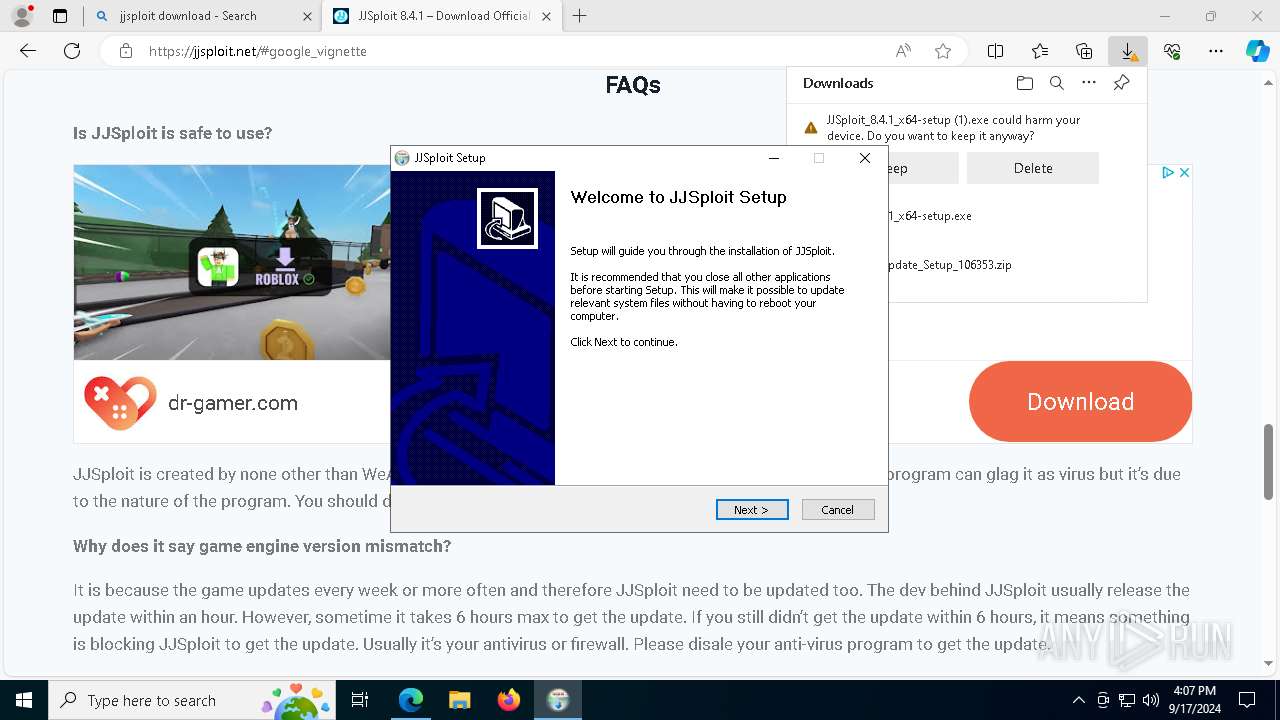Open Microsoft Edge from taskbar
The width and height of the screenshot is (1280, 720).
[x=411, y=700]
